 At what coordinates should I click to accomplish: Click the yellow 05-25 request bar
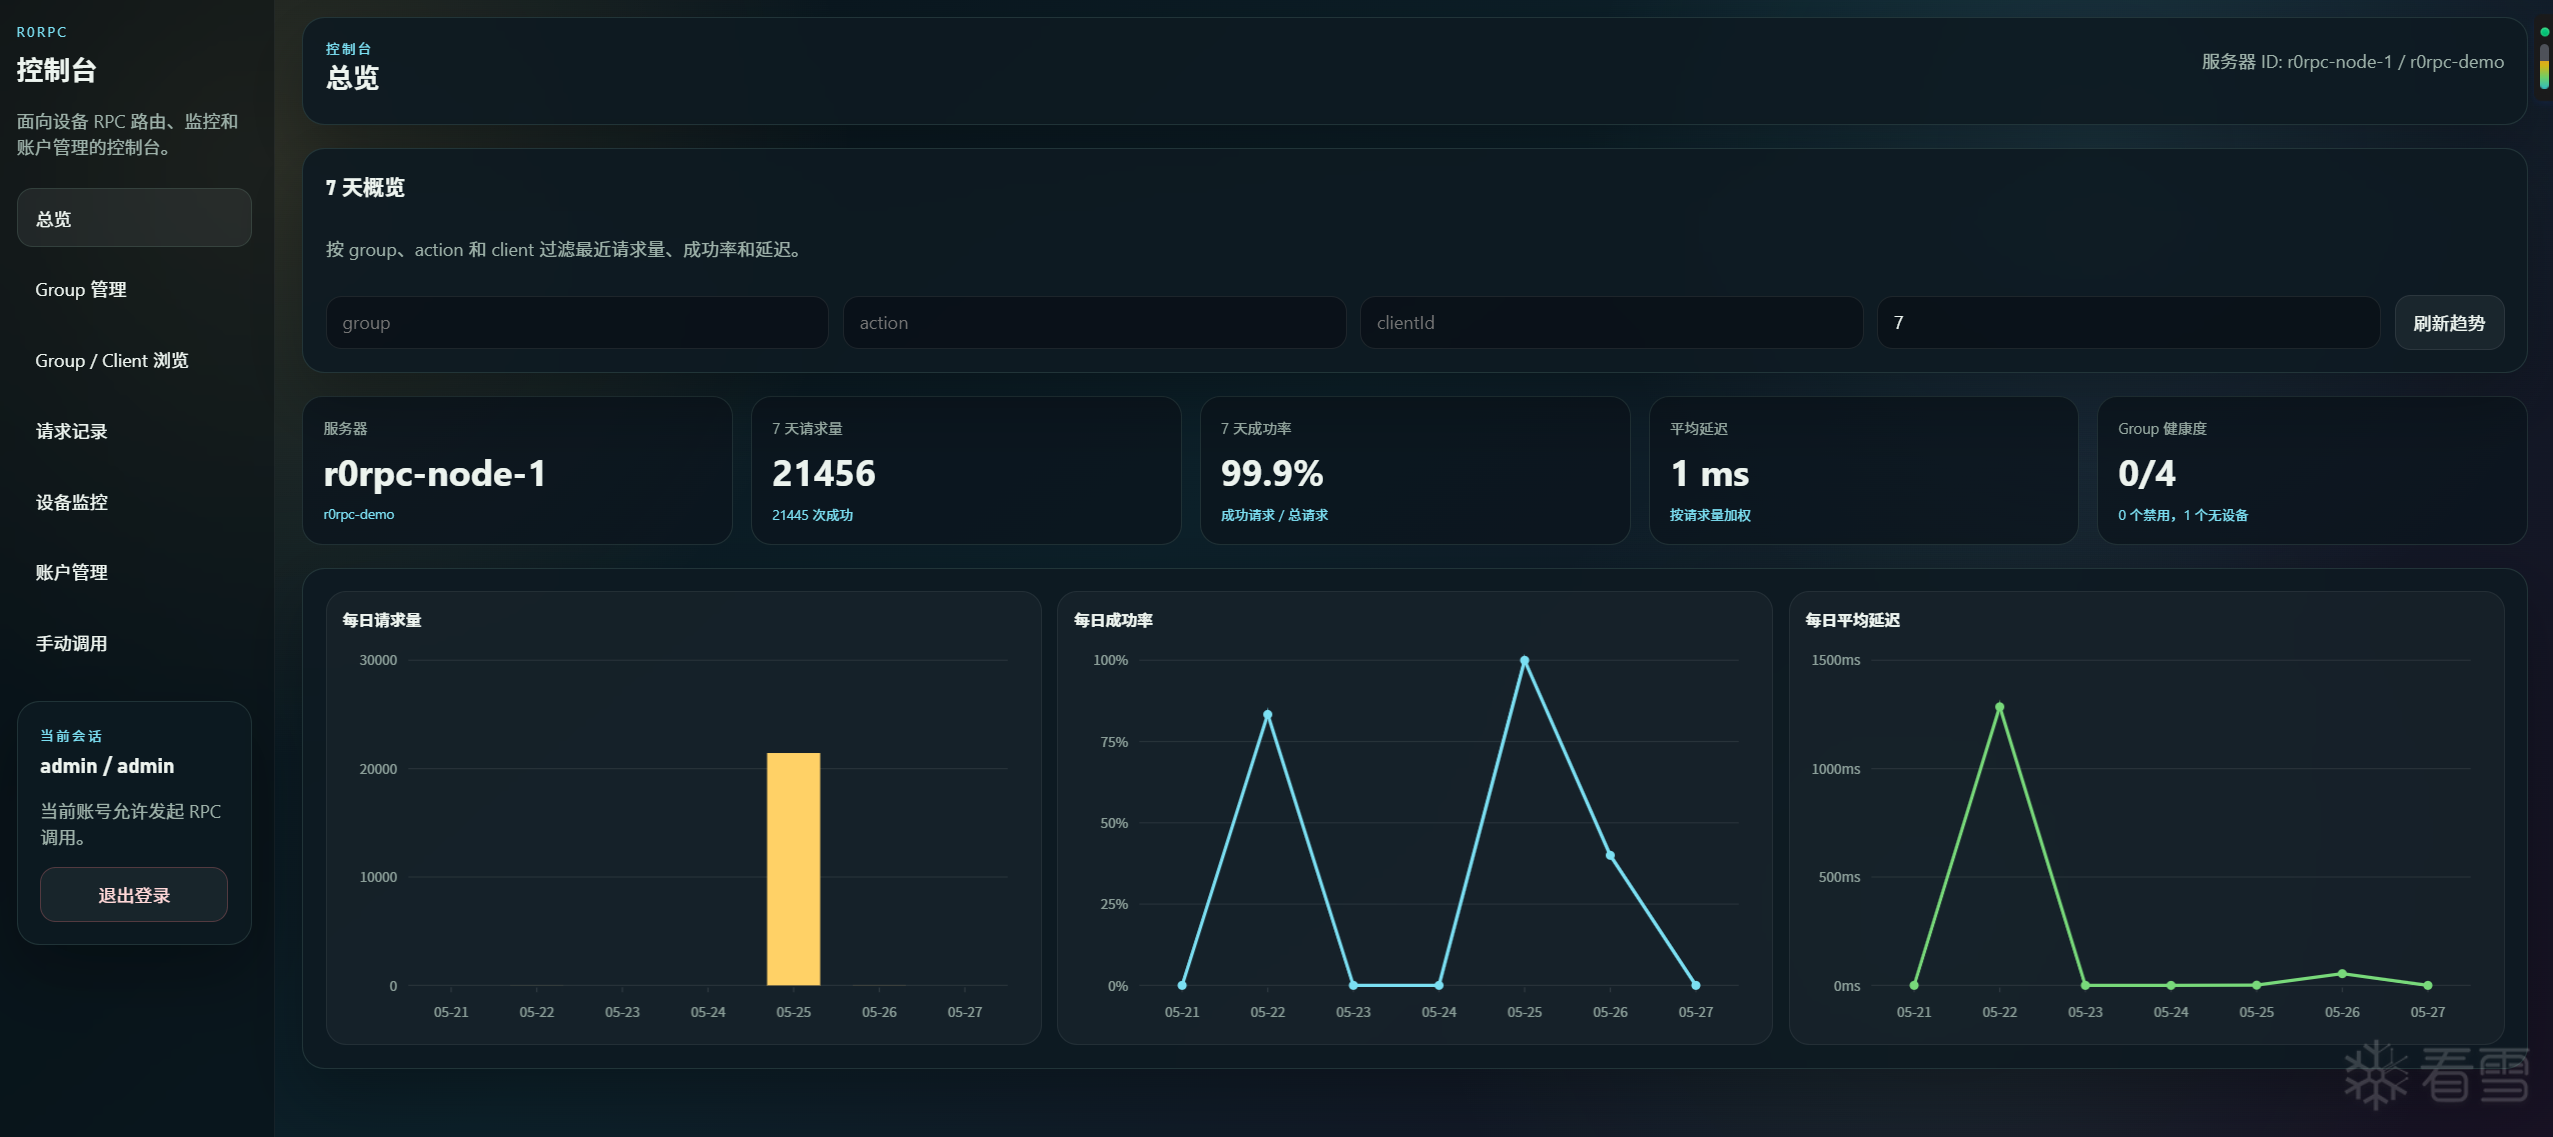pos(793,869)
